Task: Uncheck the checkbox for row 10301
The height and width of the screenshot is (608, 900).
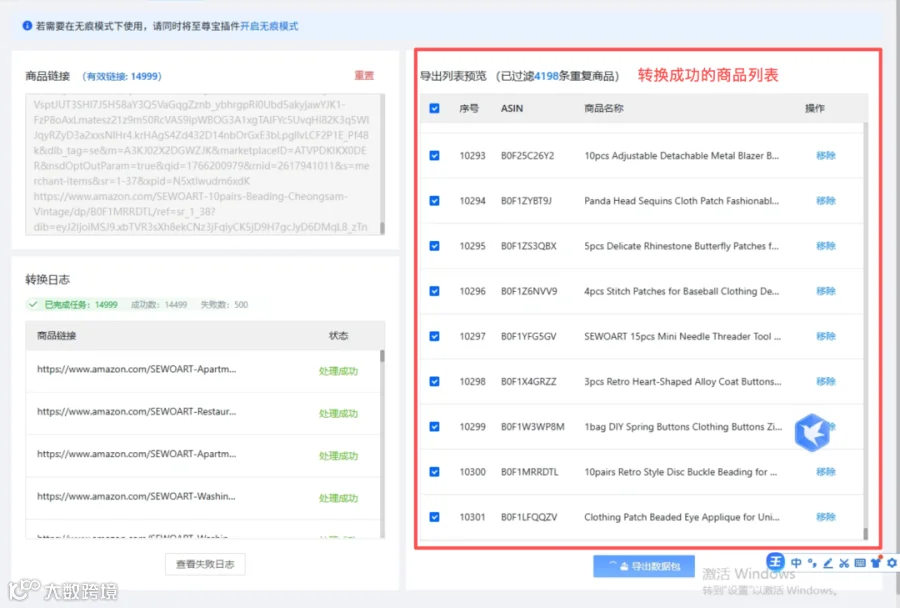Action: pos(435,517)
